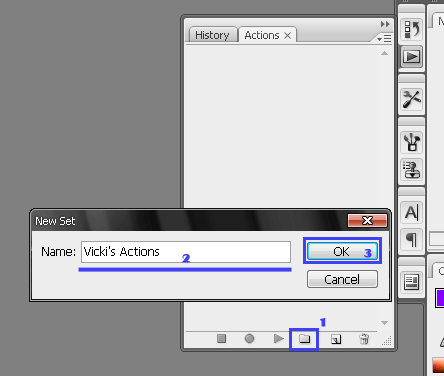The width and height of the screenshot is (444, 376).
Task: Open the Layer Comps panel icon
Action: tap(412, 282)
